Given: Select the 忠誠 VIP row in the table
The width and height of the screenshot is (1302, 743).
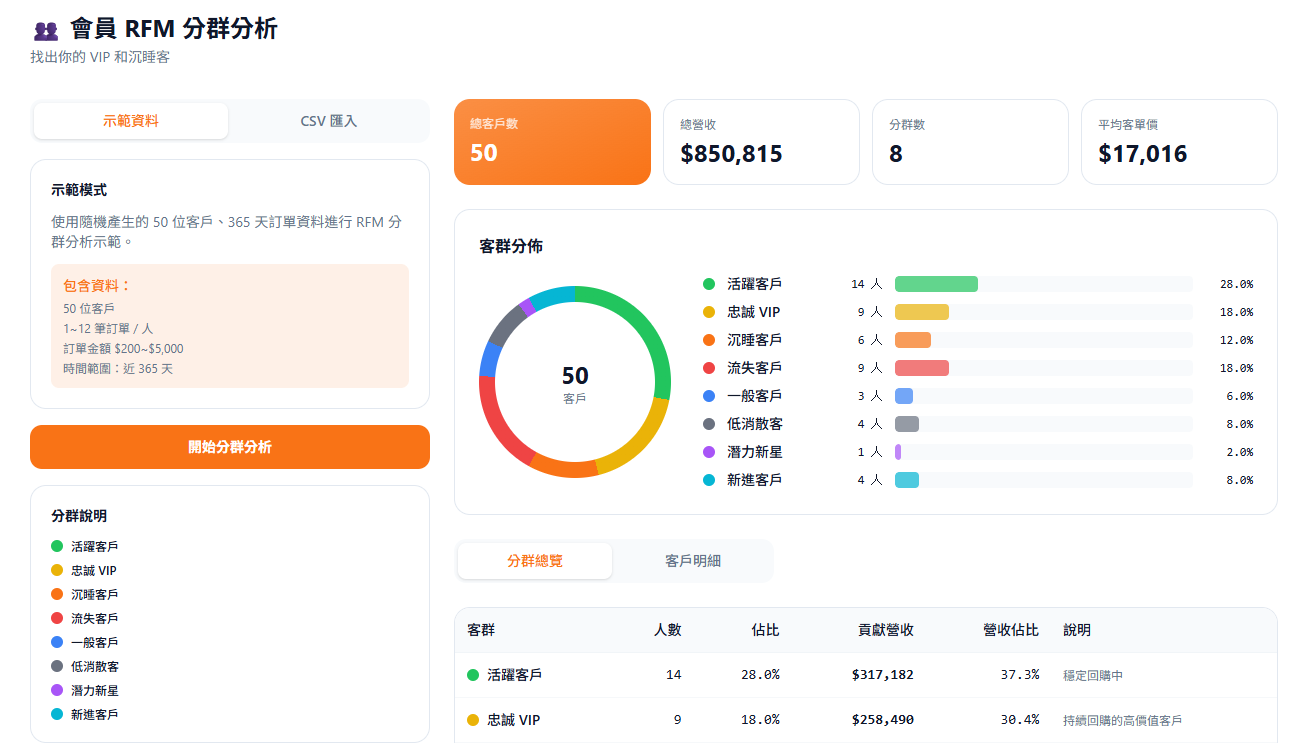Looking at the screenshot, I should (x=865, y=720).
